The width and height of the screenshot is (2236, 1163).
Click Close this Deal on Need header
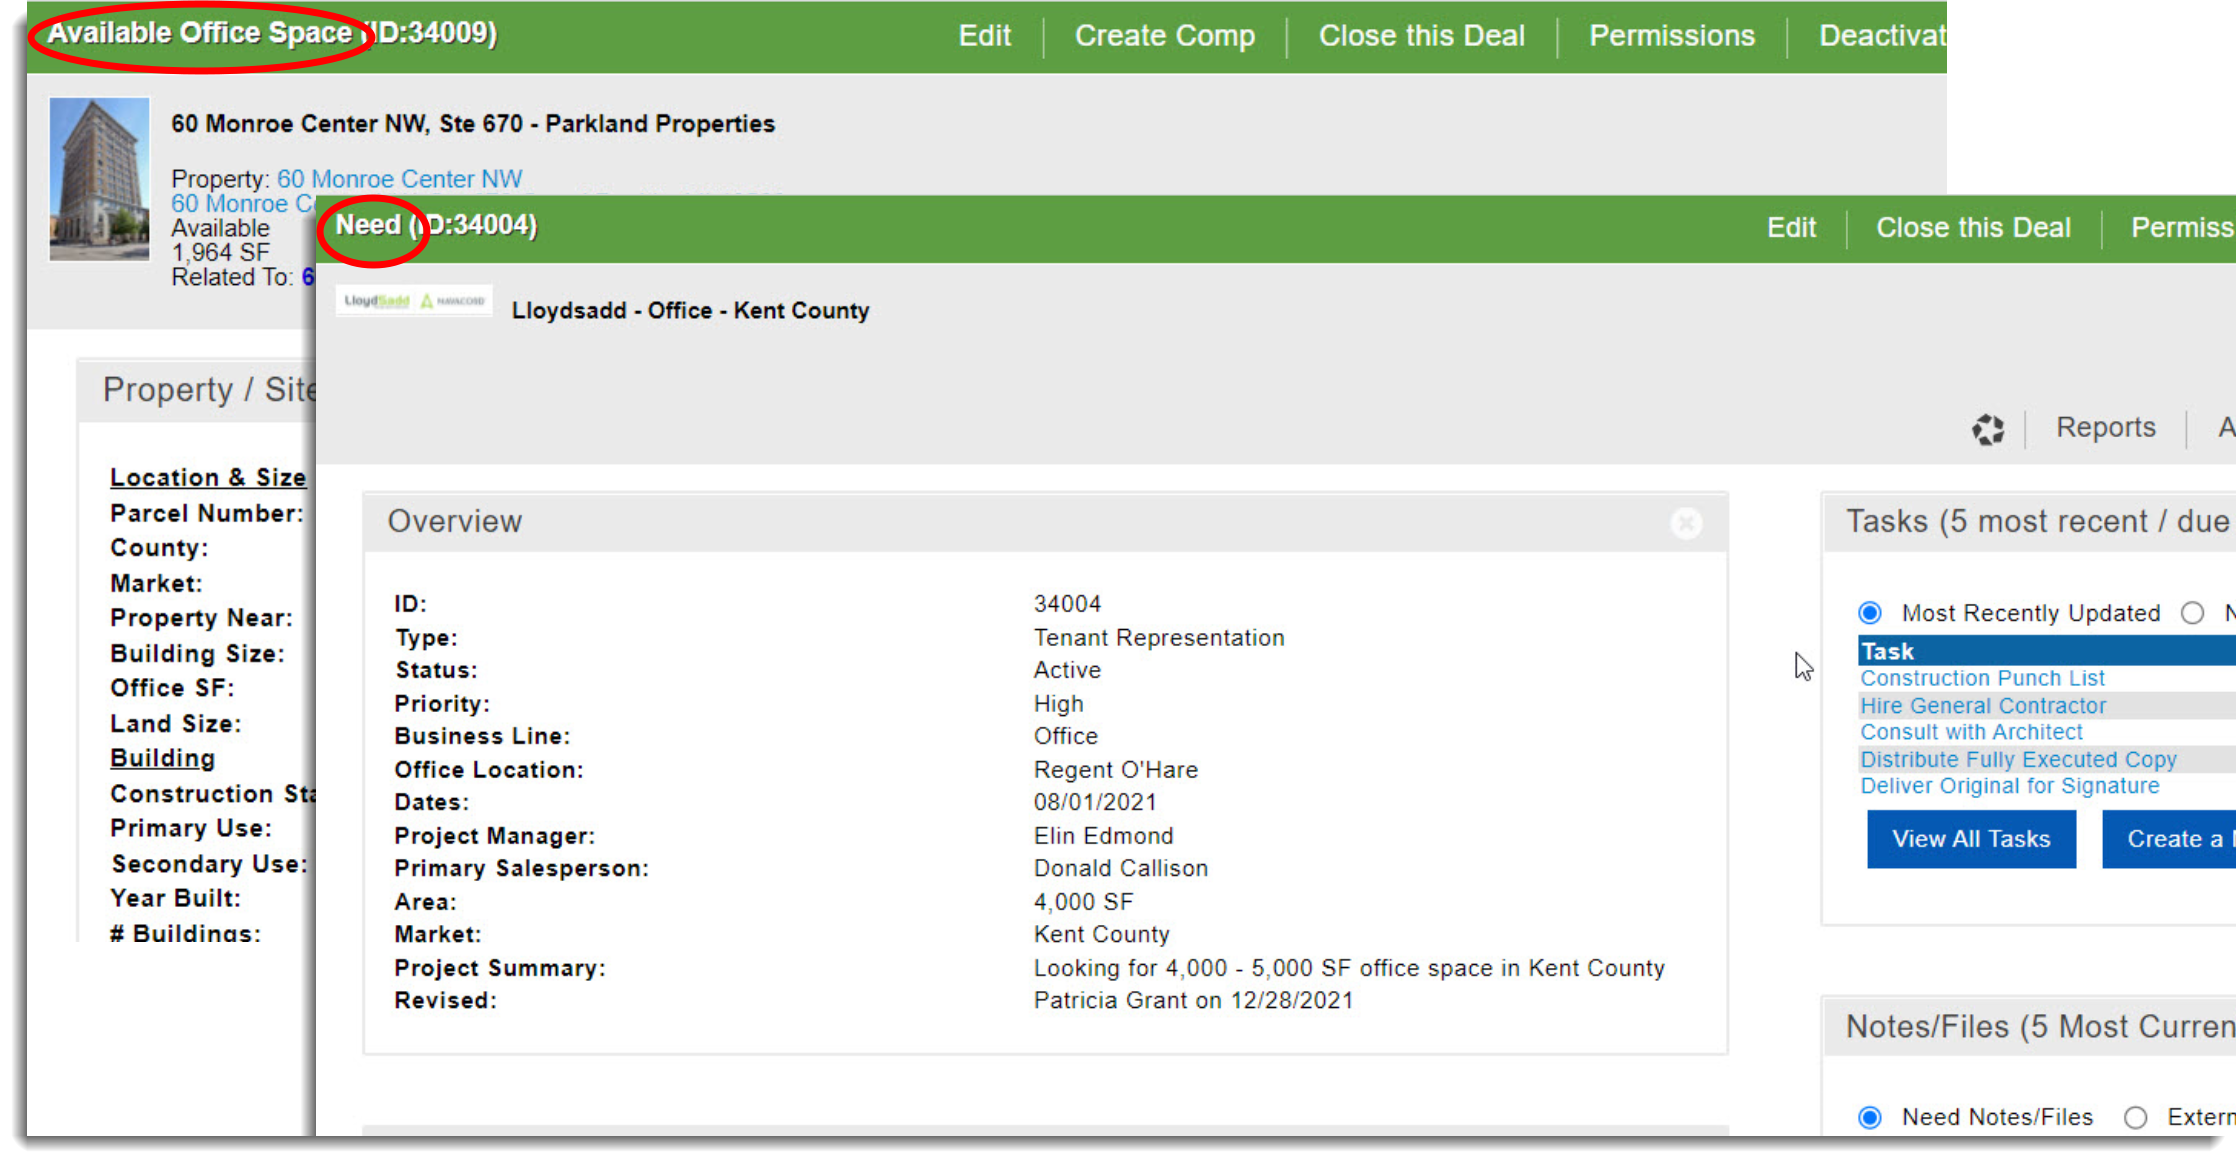(x=1972, y=228)
